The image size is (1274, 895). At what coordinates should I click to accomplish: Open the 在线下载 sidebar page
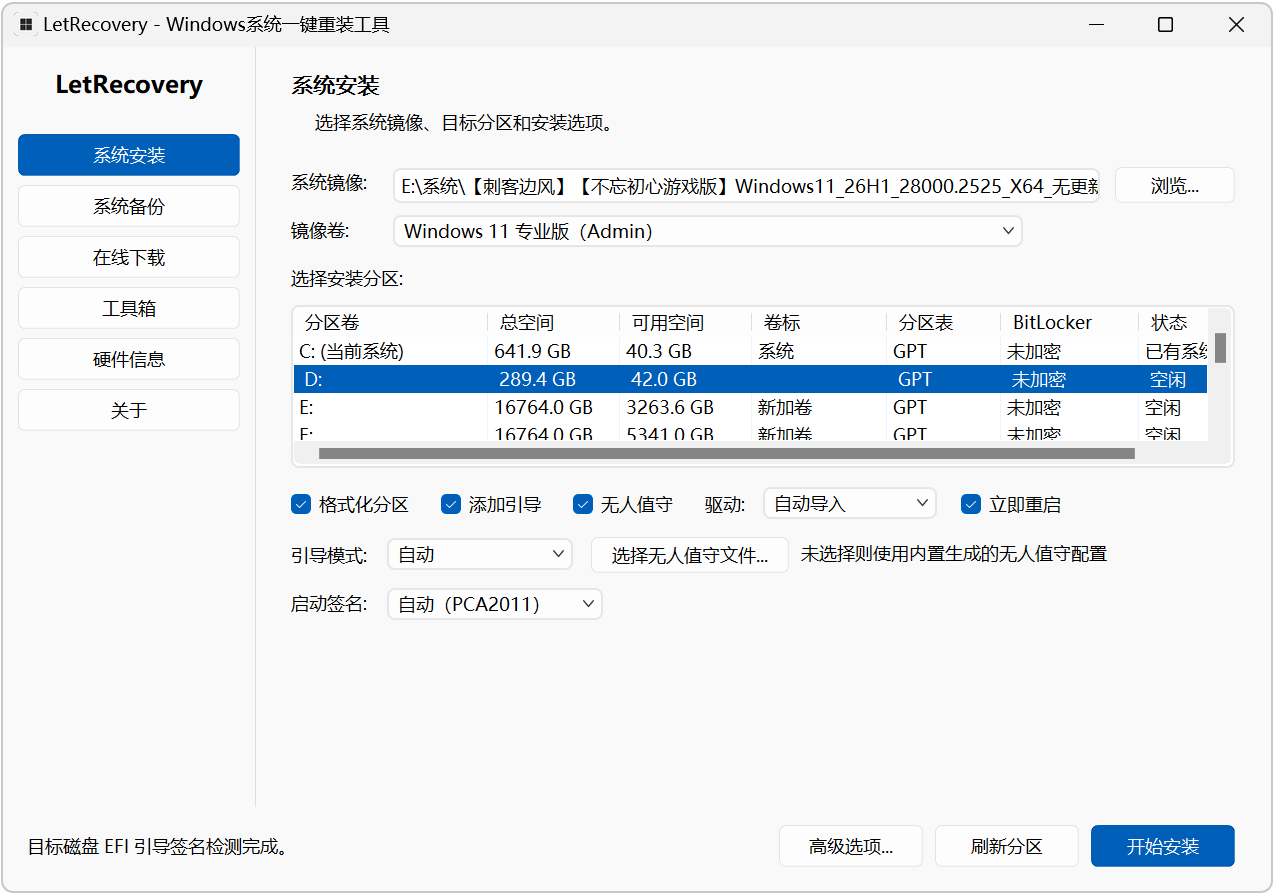(129, 257)
